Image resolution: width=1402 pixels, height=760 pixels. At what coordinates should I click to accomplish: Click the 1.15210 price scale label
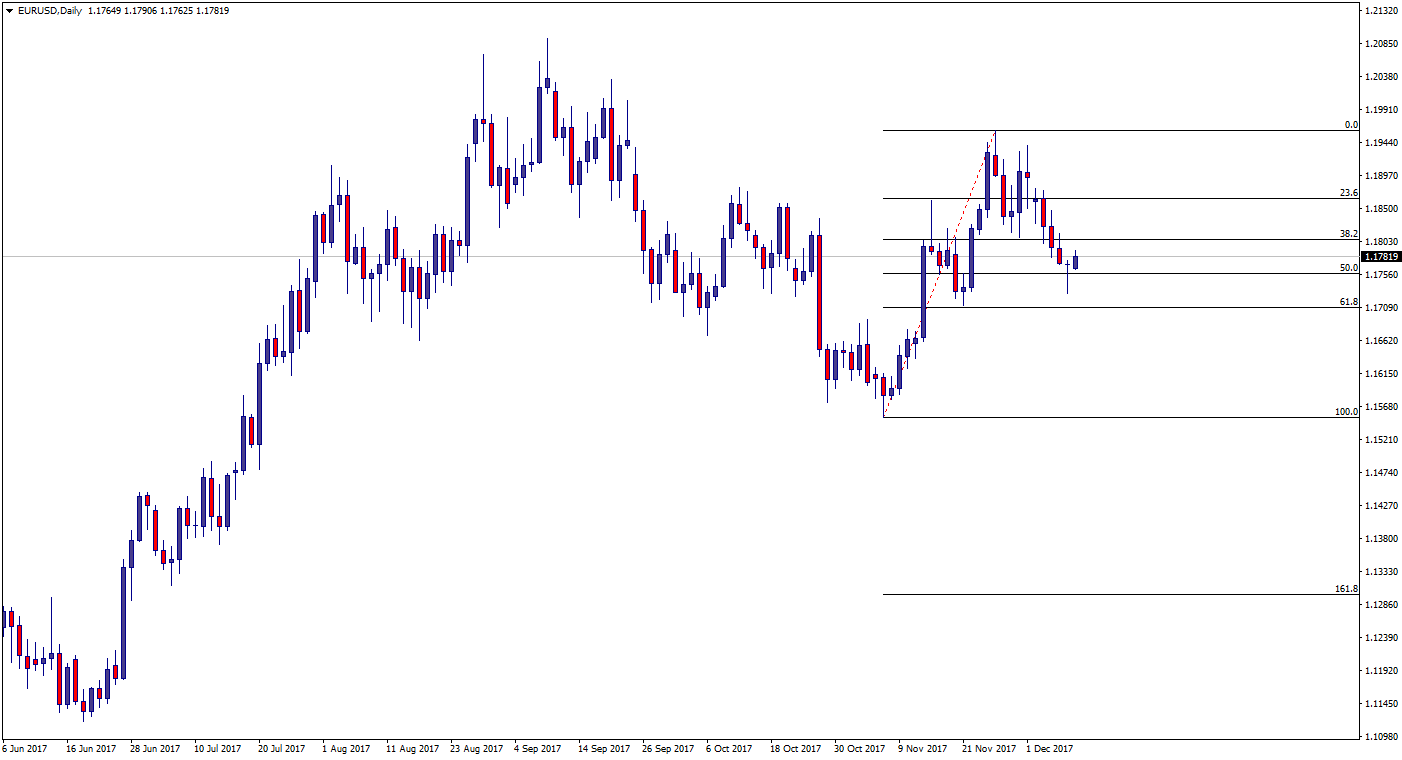coord(1381,440)
